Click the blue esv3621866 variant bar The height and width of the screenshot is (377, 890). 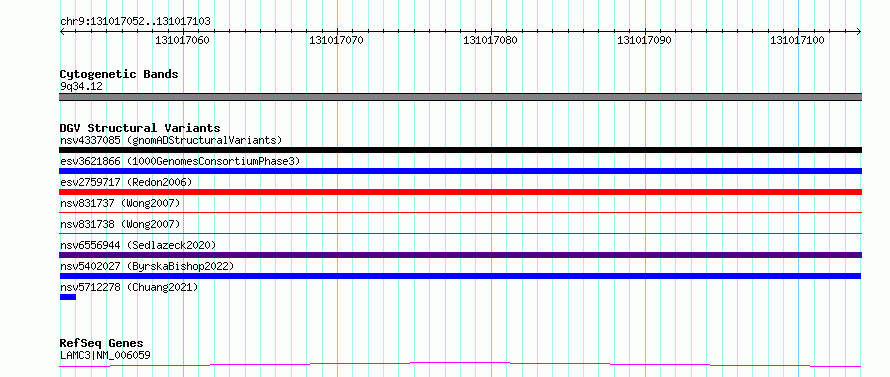click(x=460, y=171)
